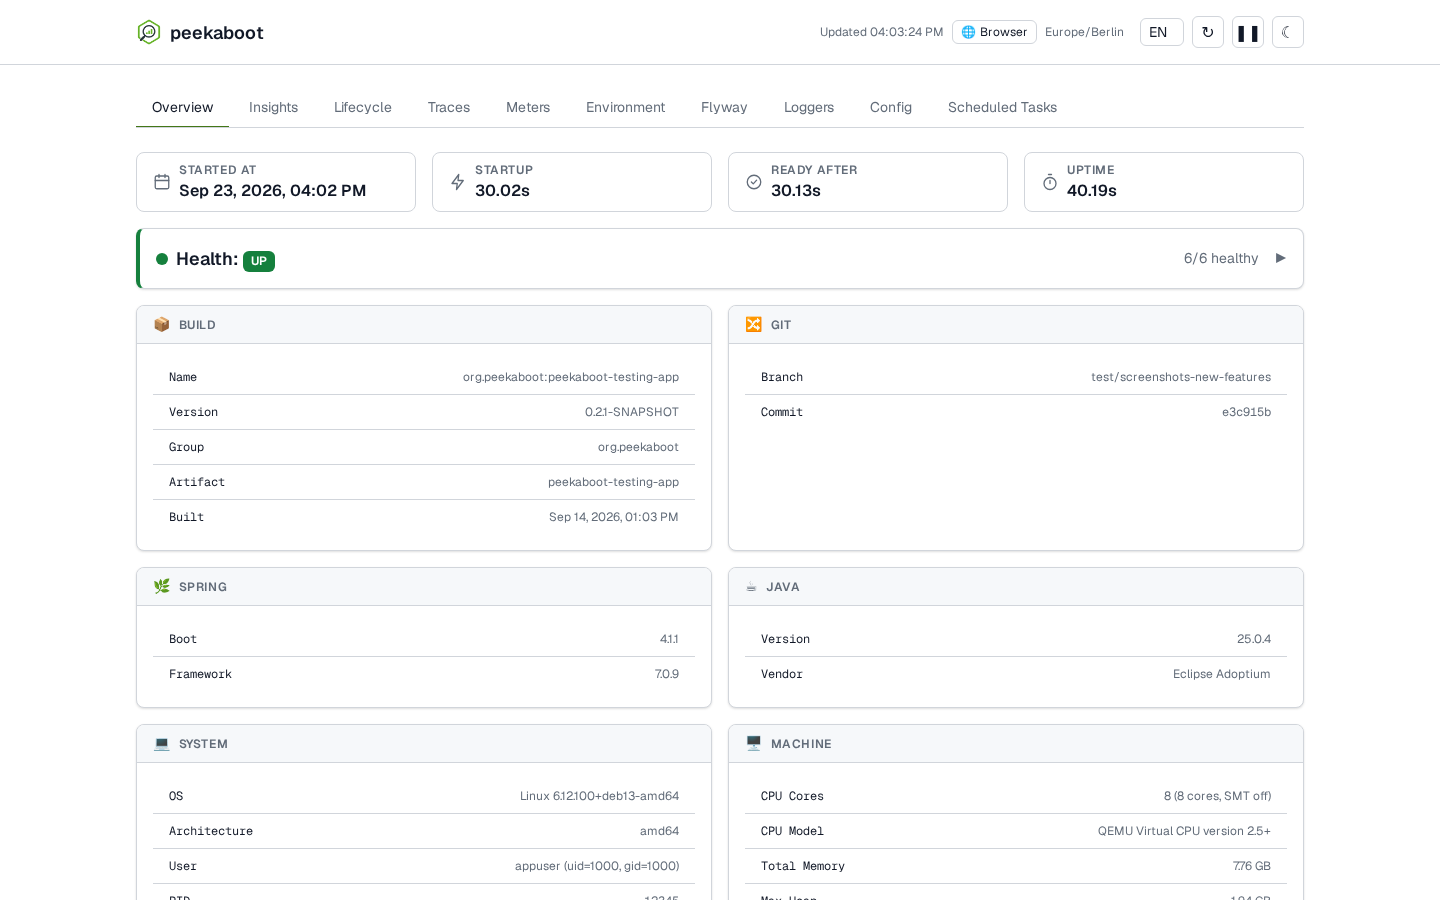Click the Java coffee cup icon
This screenshot has height=900, width=1440.
coord(751,587)
